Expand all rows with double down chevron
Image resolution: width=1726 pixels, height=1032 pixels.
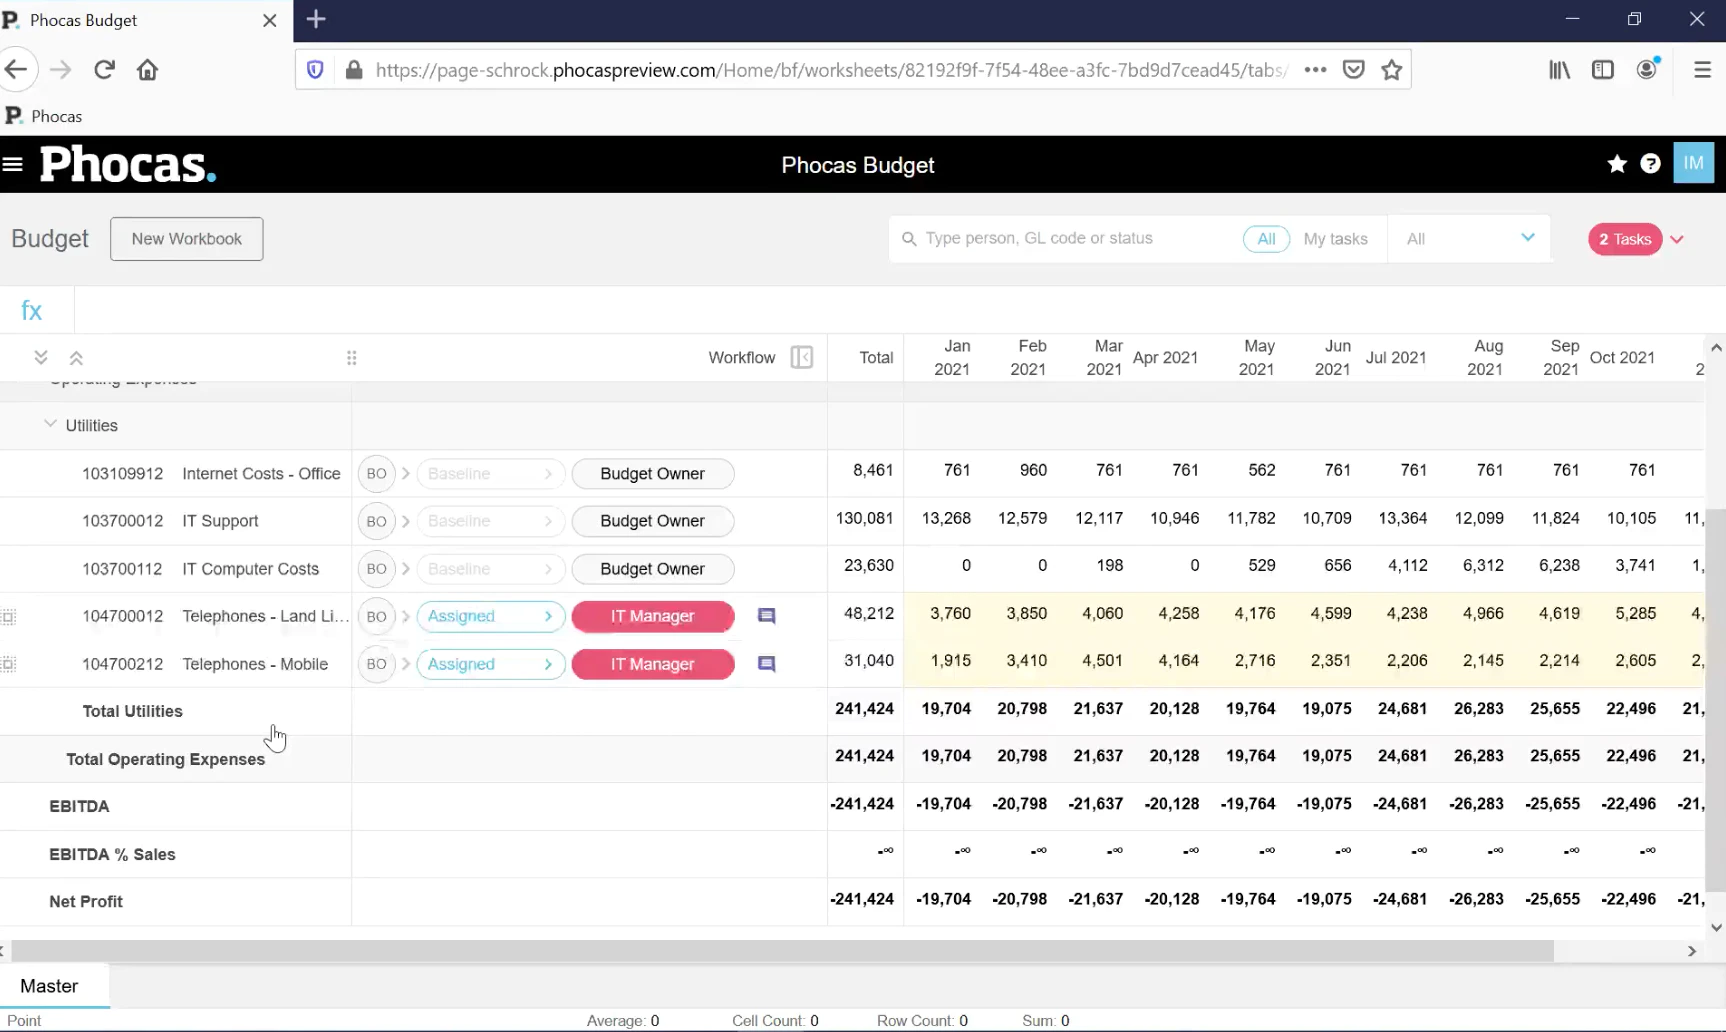coord(41,357)
